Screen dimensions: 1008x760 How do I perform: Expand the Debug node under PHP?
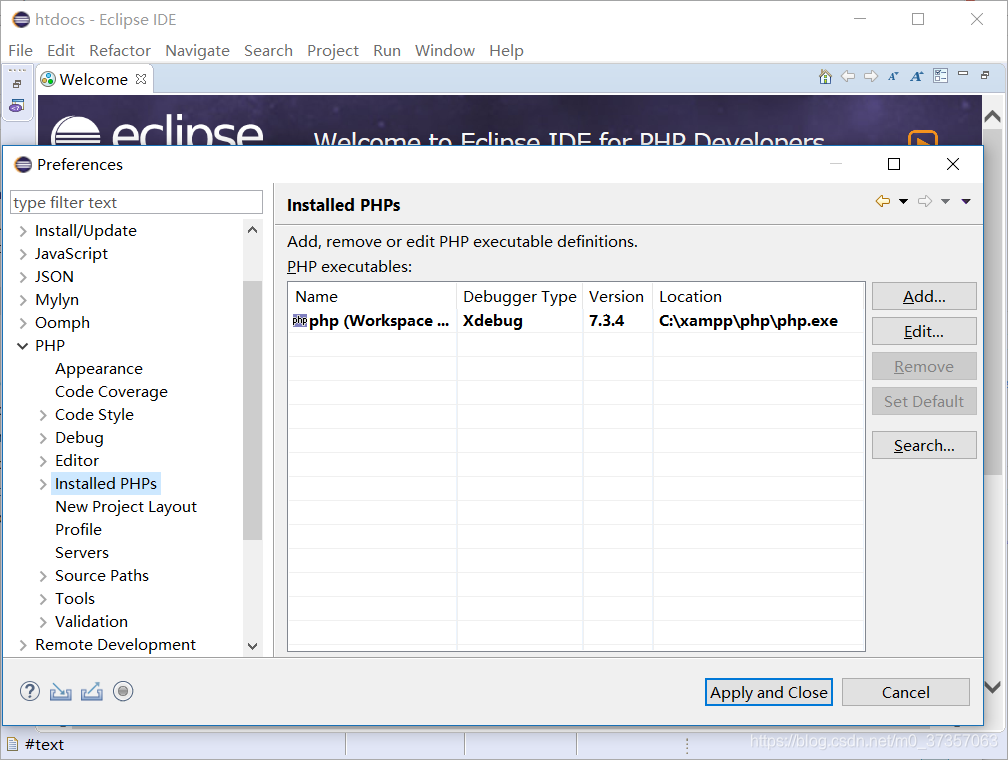pos(43,439)
